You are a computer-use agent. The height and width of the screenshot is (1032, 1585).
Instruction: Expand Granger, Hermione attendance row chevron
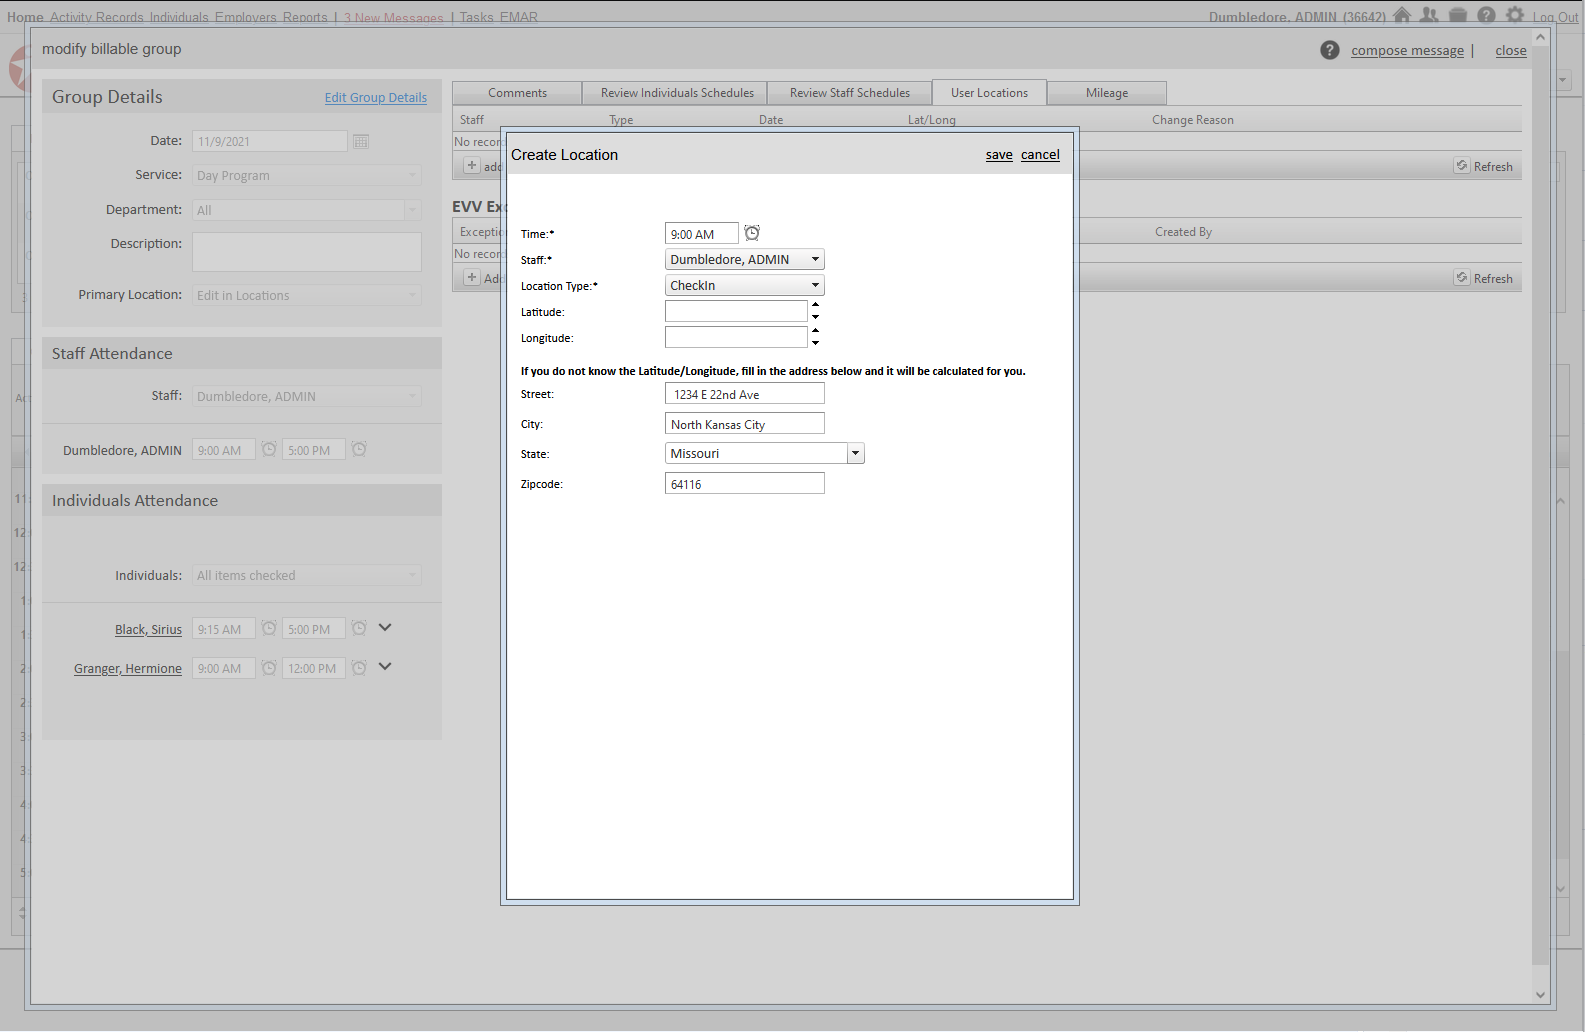pos(385,666)
